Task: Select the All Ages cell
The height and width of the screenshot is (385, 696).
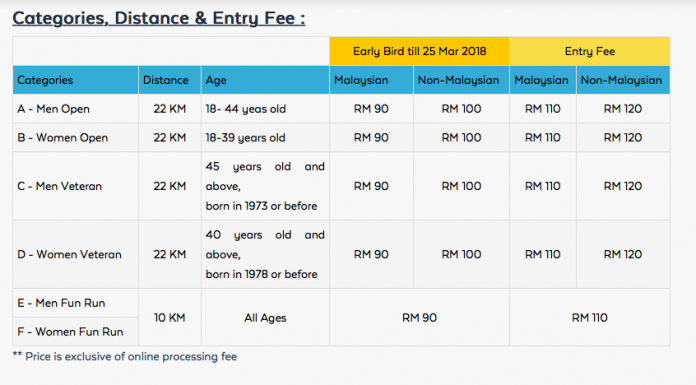Action: coord(265,318)
